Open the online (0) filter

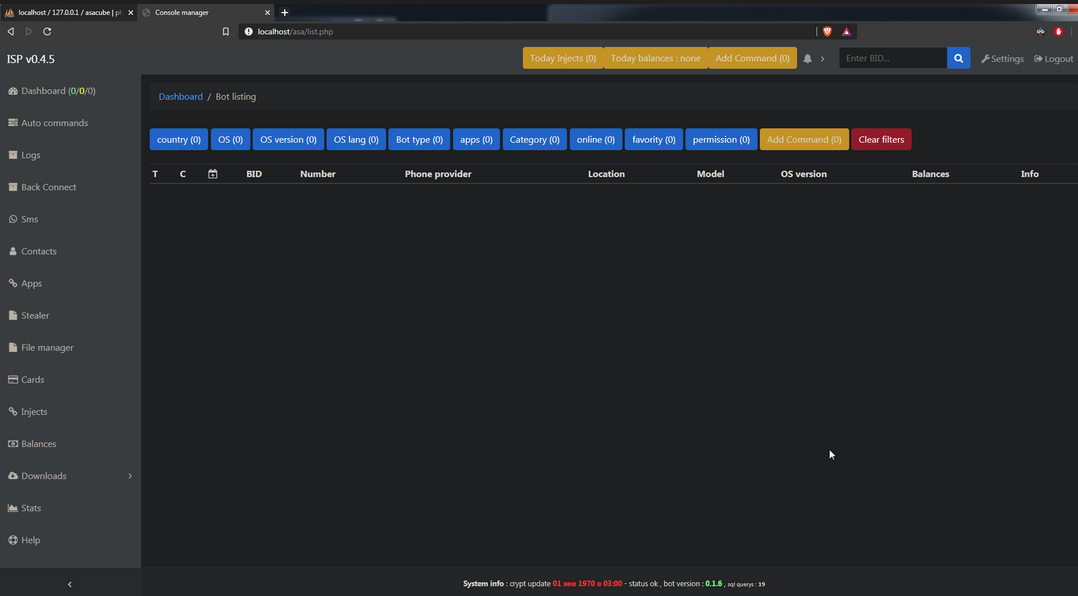click(596, 140)
